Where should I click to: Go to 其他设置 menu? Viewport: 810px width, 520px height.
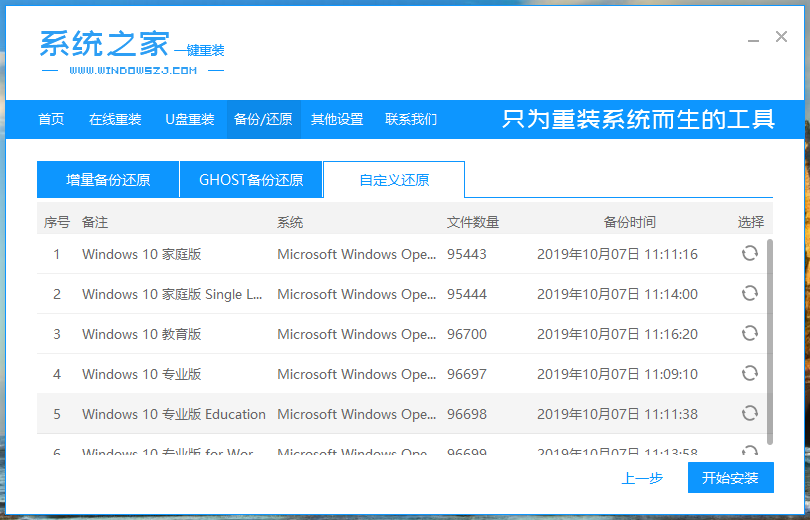[x=337, y=120]
